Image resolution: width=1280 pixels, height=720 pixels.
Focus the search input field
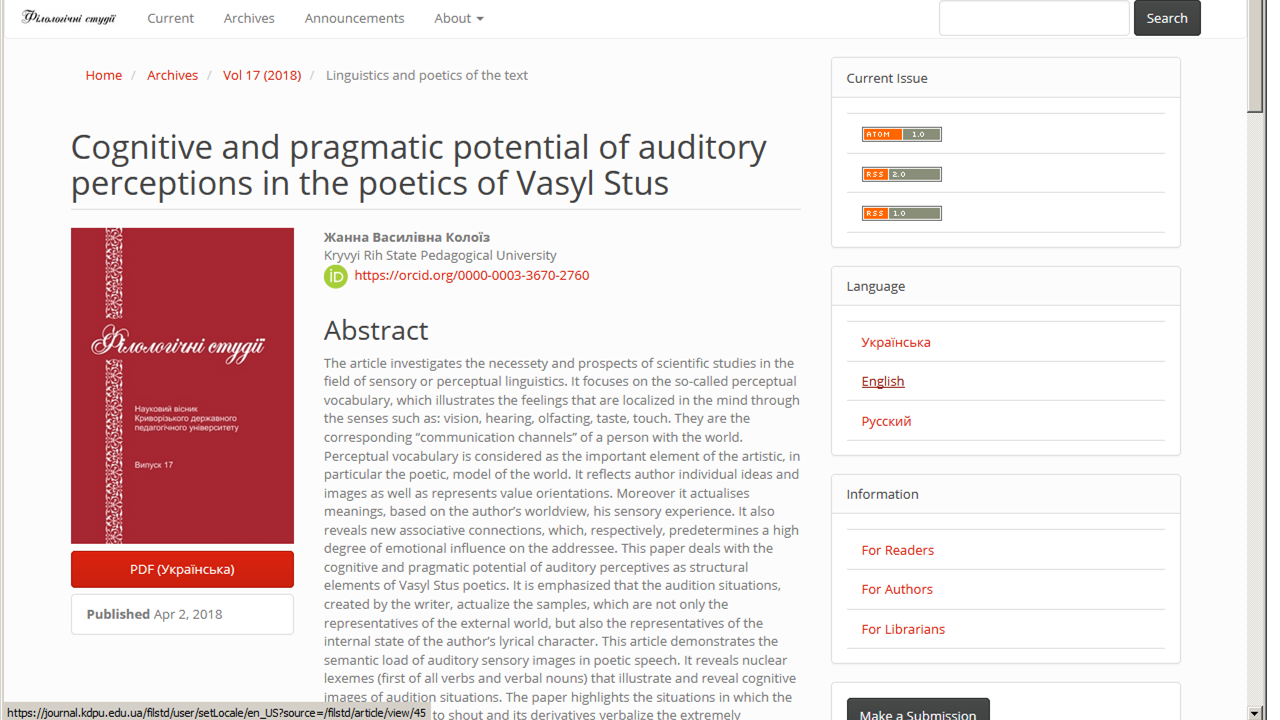pyautogui.click(x=1033, y=18)
